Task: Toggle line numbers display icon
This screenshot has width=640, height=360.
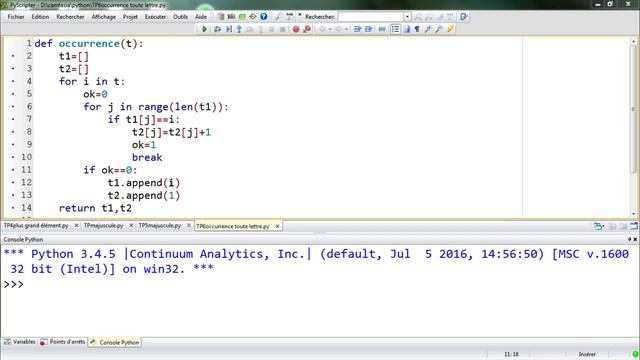Action: pos(395,29)
